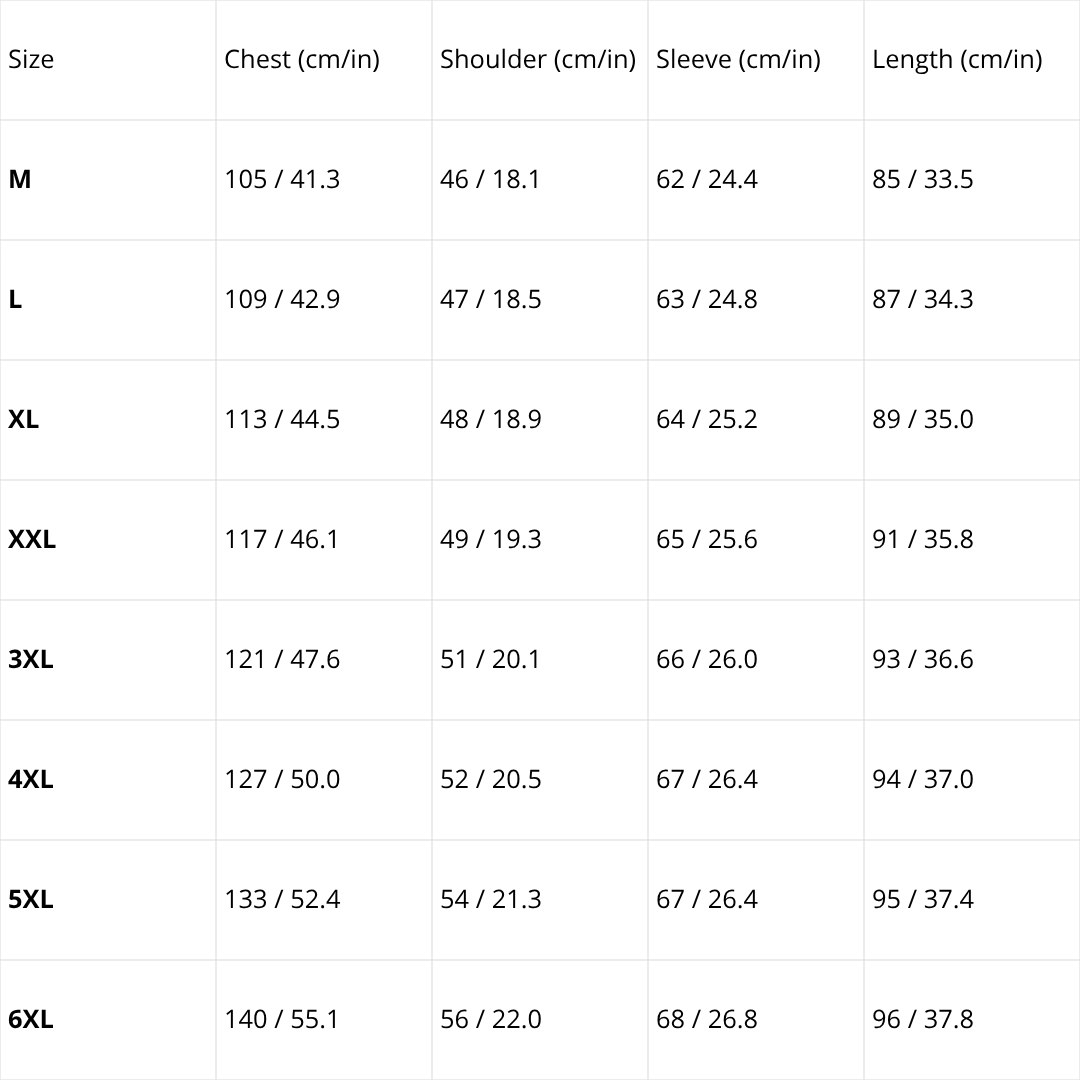Select the 3XL size row label
The height and width of the screenshot is (1080, 1080).
pyautogui.click(x=31, y=660)
